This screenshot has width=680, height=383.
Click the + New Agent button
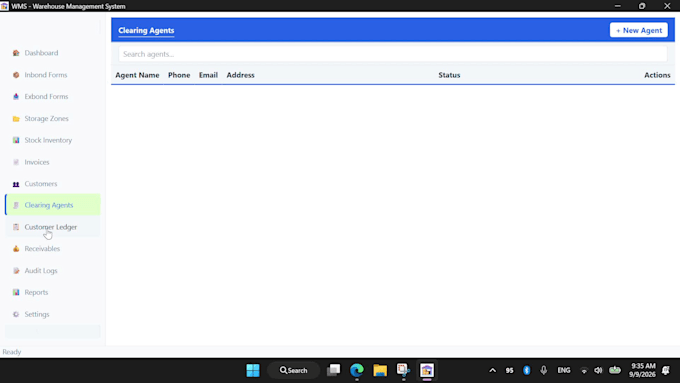click(638, 30)
